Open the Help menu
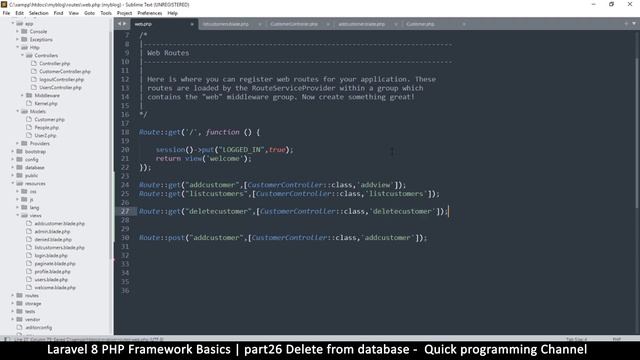The image size is (640, 360). coord(172,13)
